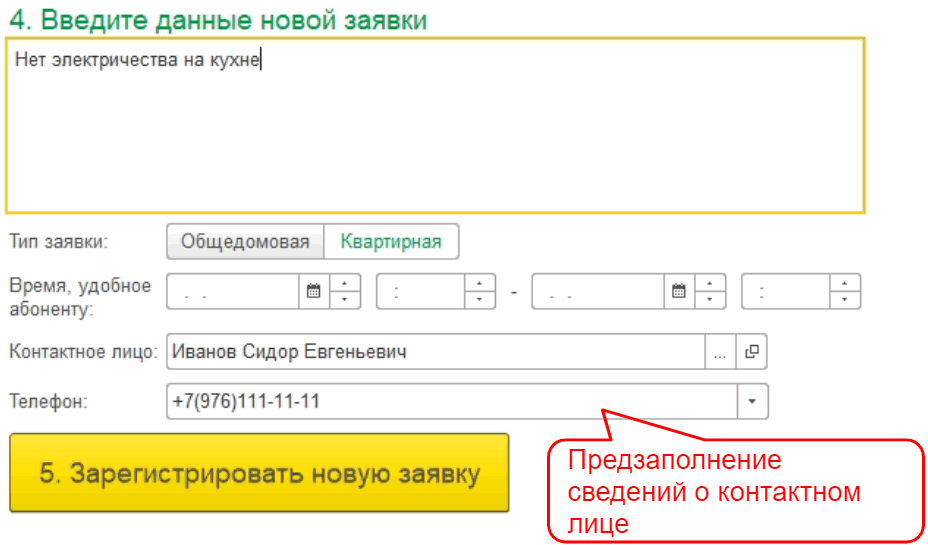
Task: Increase end time with up arrow
Action: [845, 283]
